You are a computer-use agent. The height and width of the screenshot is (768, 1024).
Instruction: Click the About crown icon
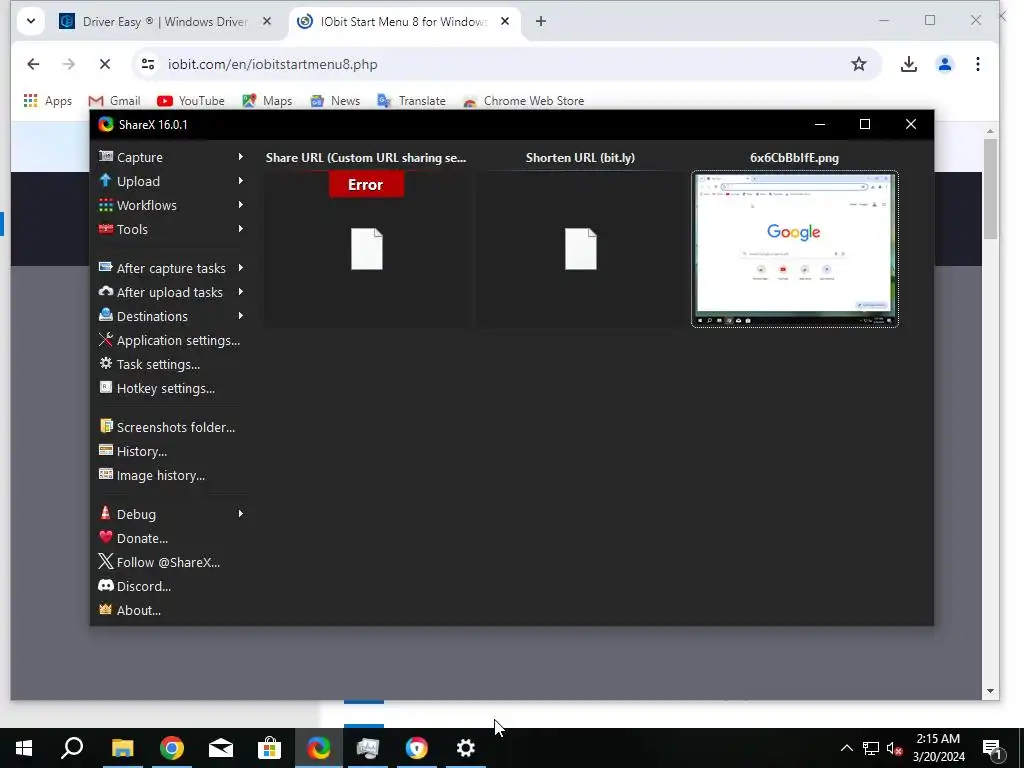pyautogui.click(x=106, y=609)
